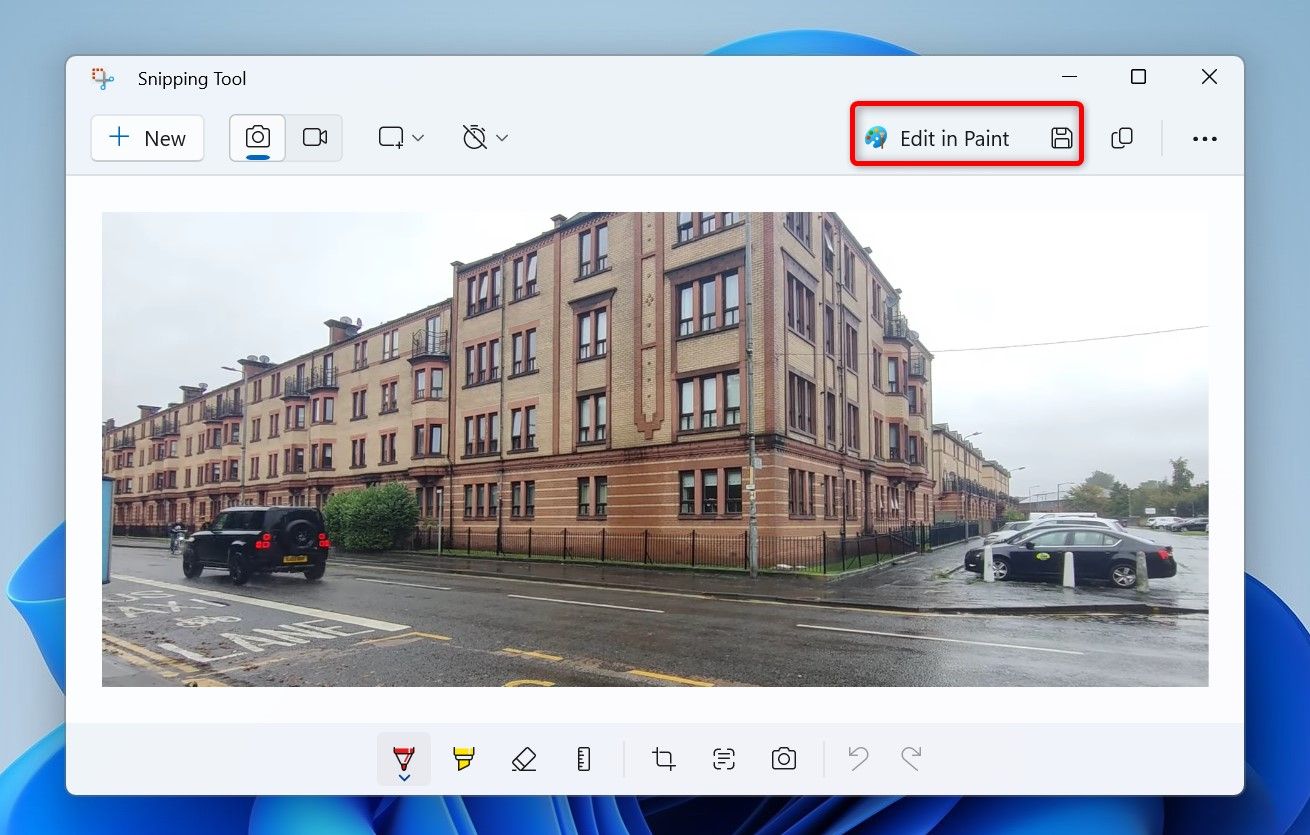Click the "Snipping Tool" window title text
1310x835 pixels.
point(192,79)
